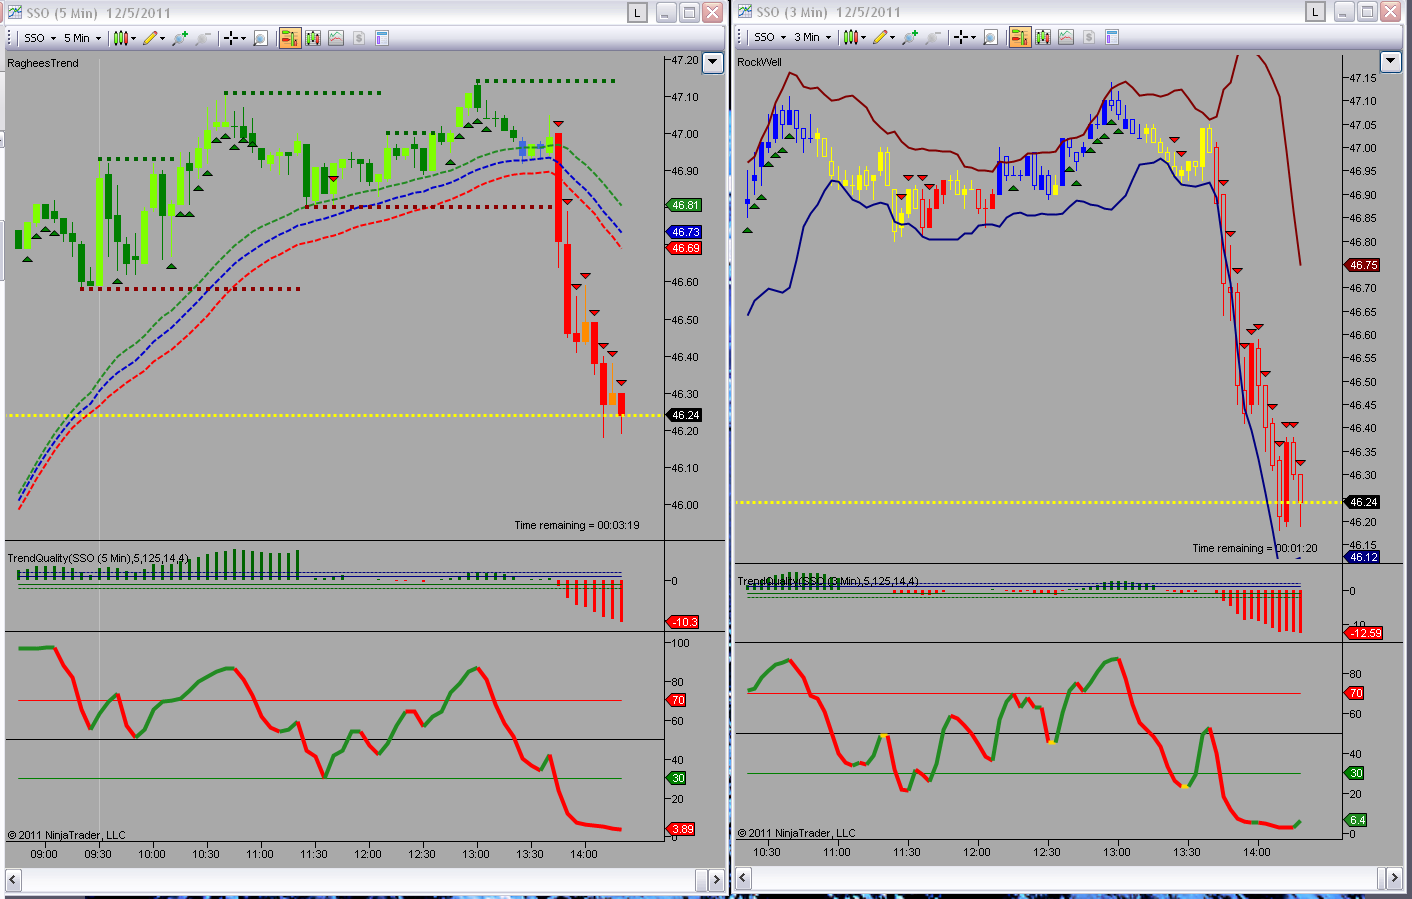The height and width of the screenshot is (899, 1412).
Task: Open the drawing tools pencil dropdown in 3 Min chart
Action: 884,37
